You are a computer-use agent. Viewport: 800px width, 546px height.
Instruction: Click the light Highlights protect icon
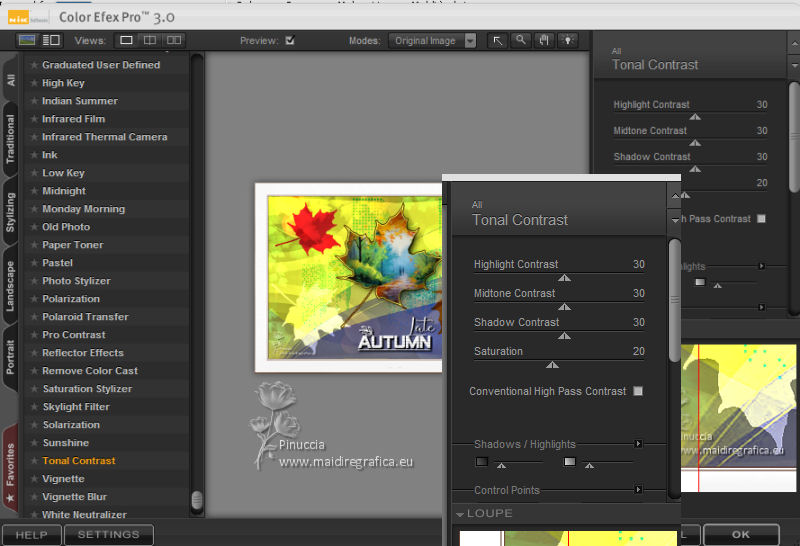[569, 462]
